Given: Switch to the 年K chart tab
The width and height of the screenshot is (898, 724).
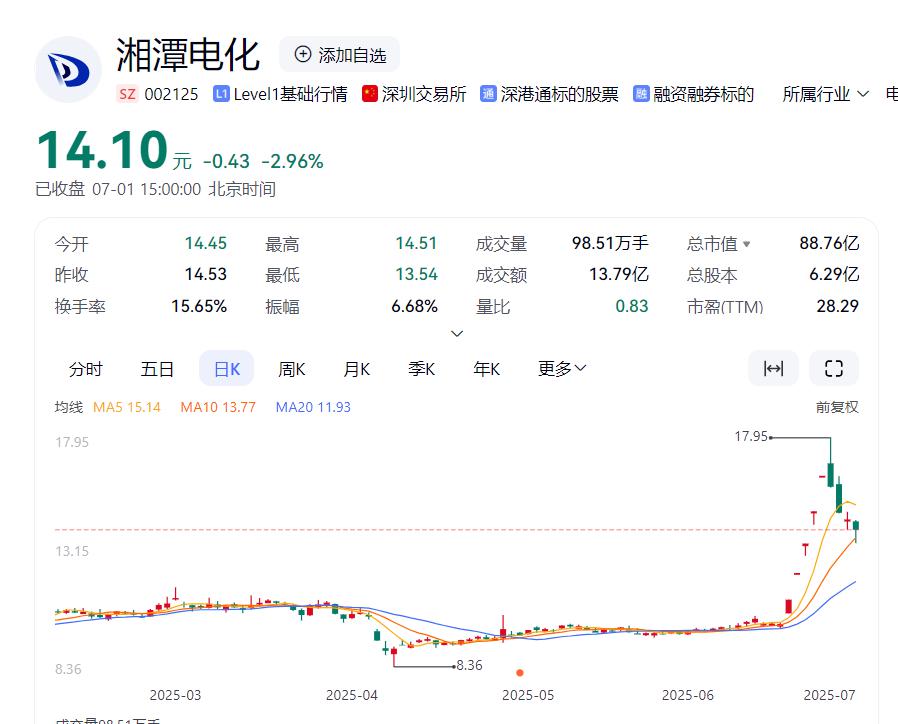Looking at the screenshot, I should (x=486, y=369).
